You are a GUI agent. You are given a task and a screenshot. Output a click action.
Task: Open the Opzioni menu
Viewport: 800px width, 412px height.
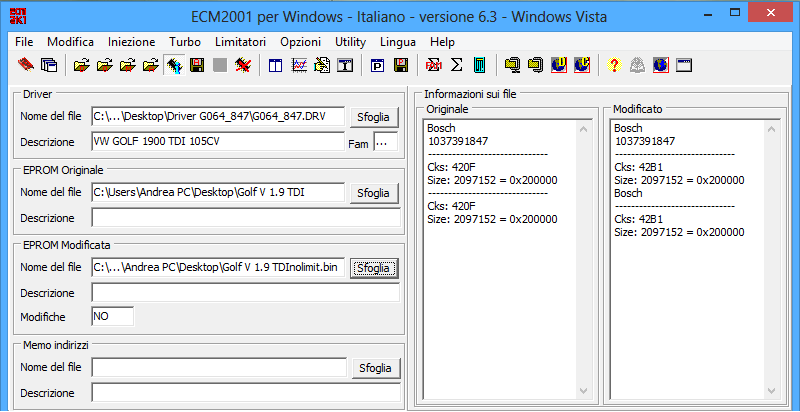(x=301, y=42)
